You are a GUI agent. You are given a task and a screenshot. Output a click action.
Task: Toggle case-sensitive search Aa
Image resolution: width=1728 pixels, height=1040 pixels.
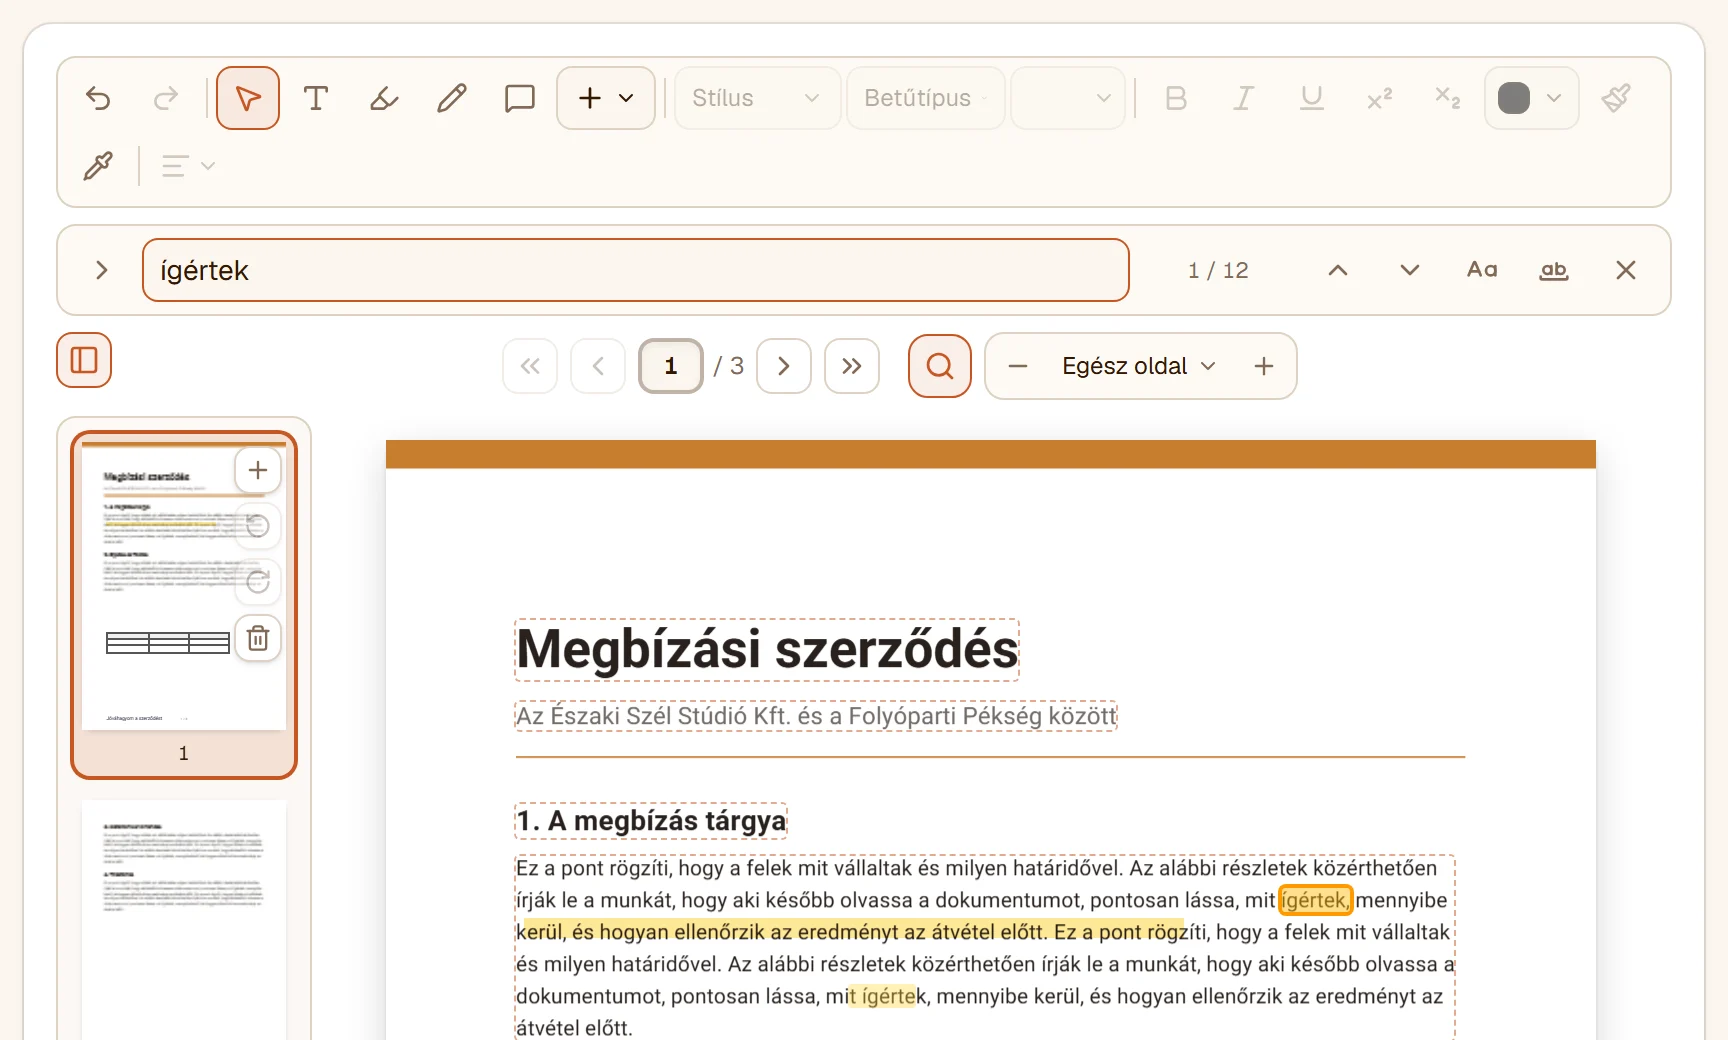(1482, 270)
